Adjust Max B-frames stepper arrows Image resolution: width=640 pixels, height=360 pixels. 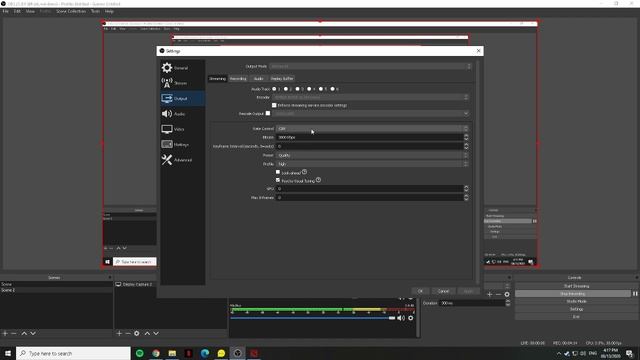[x=466, y=197]
